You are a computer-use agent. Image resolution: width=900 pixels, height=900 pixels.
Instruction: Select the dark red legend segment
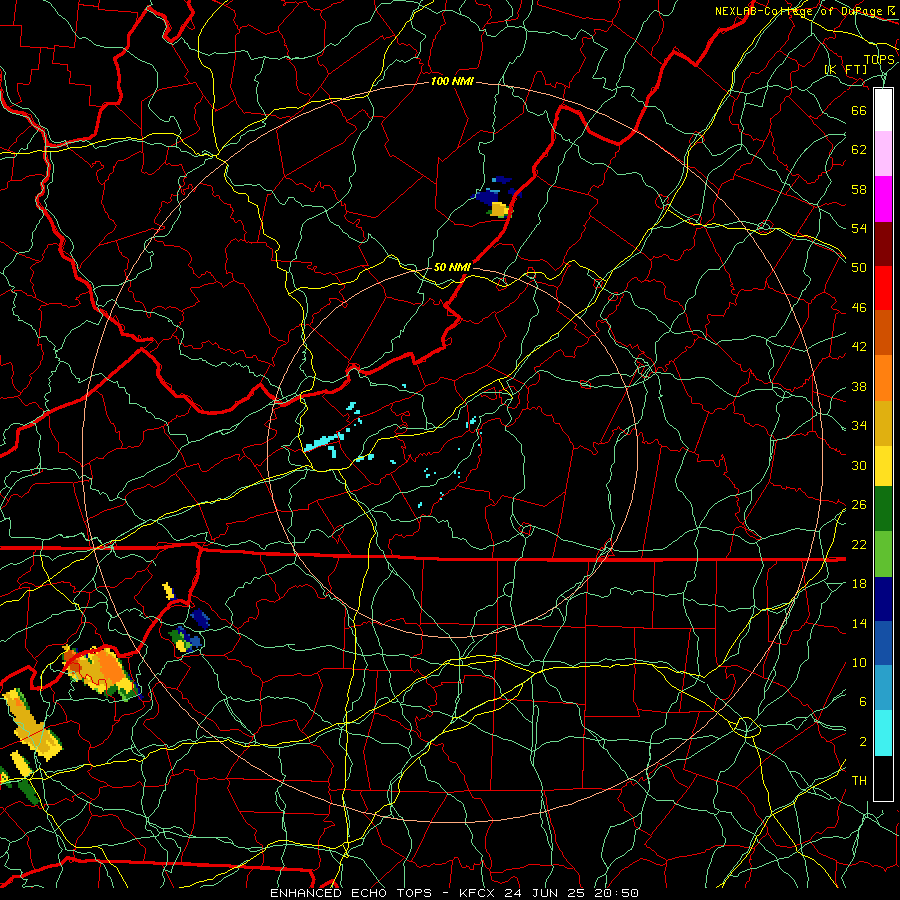pyautogui.click(x=883, y=243)
